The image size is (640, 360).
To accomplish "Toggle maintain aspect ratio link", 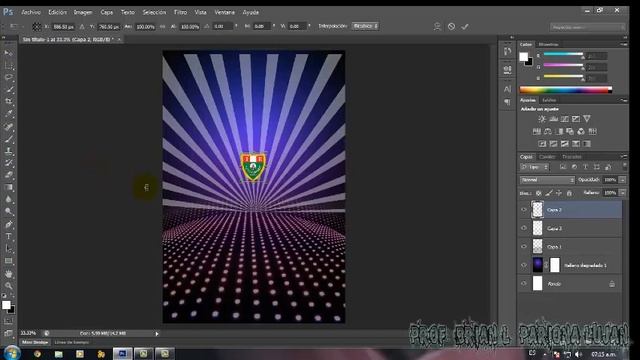I will pyautogui.click(x=162, y=27).
